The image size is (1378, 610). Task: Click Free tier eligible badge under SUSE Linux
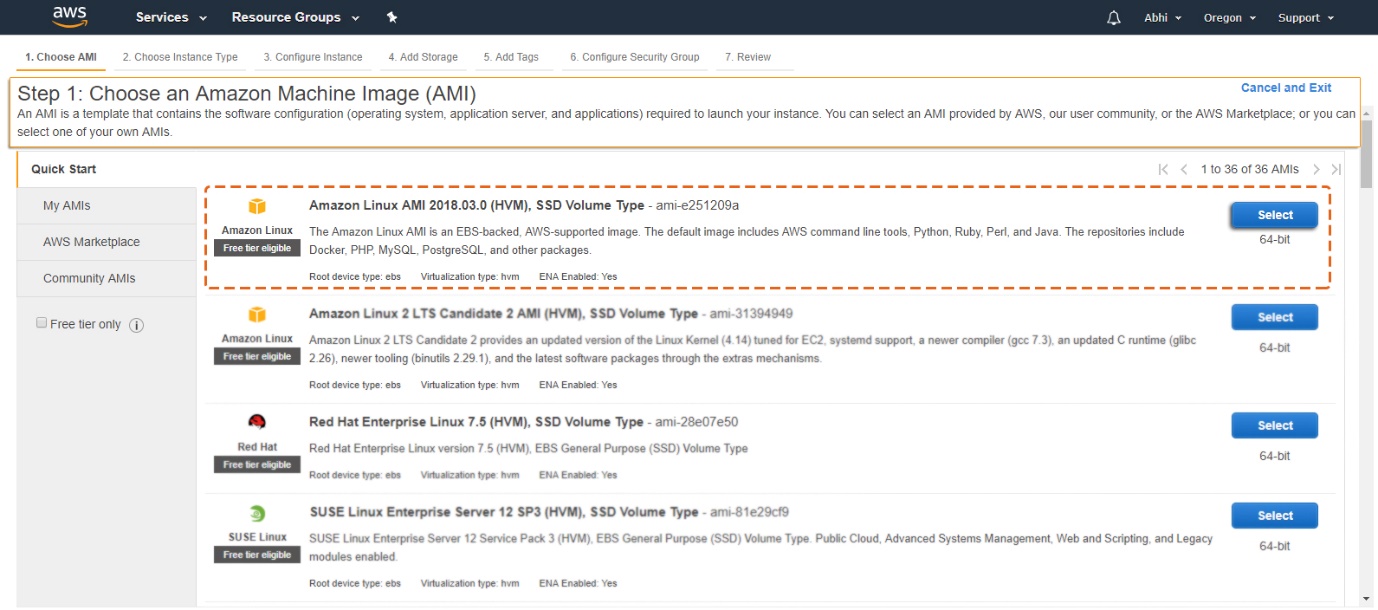[x=257, y=555]
